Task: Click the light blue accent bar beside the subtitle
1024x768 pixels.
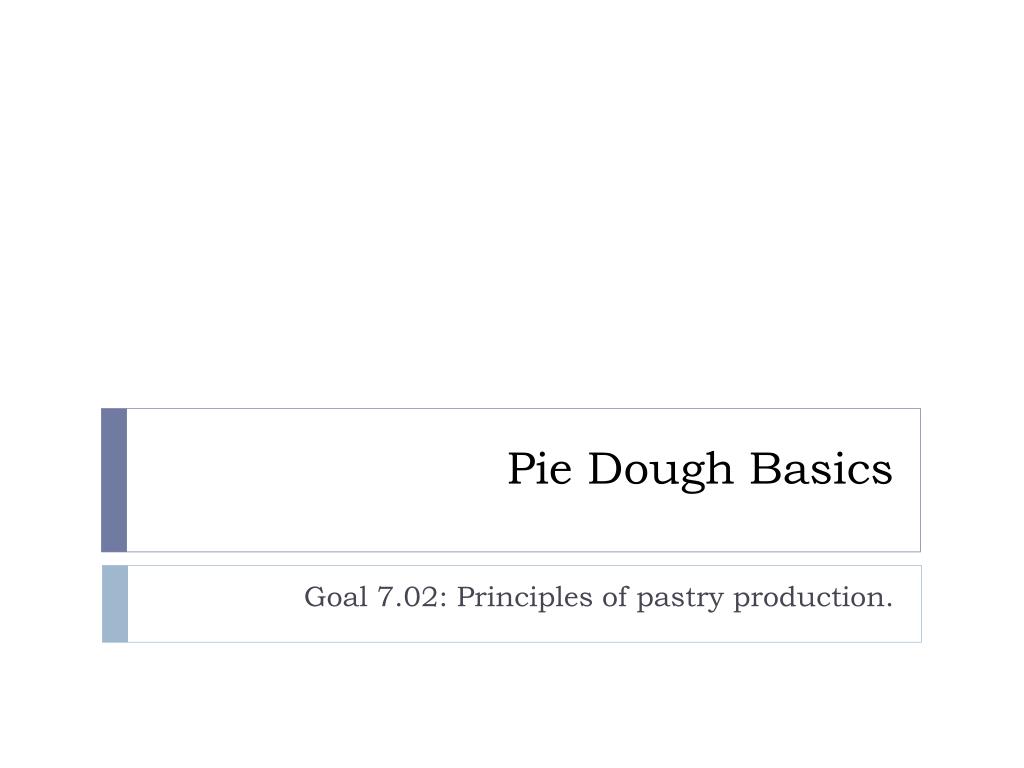Action: pos(115,604)
